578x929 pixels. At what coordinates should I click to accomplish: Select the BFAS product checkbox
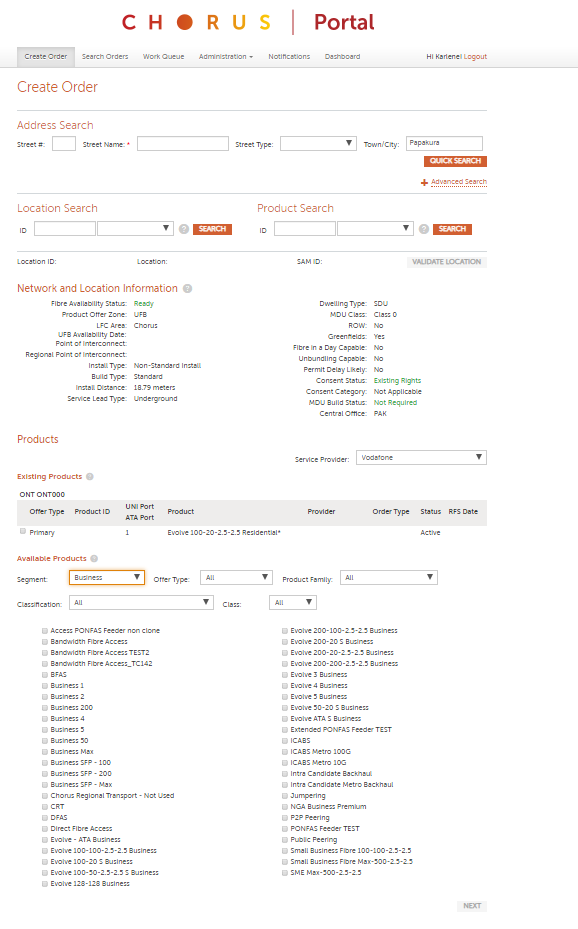[45, 675]
